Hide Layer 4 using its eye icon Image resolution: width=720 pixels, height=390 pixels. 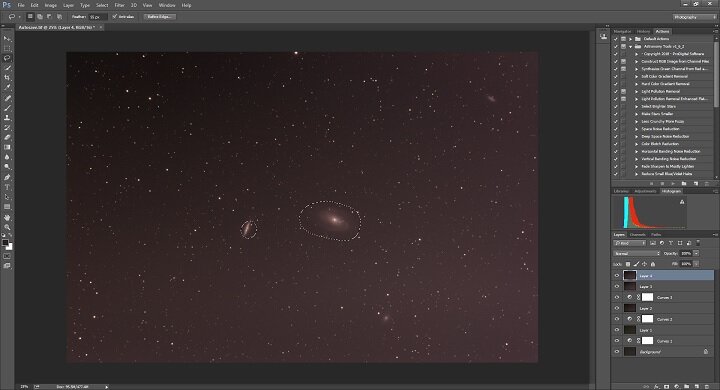pyautogui.click(x=617, y=276)
